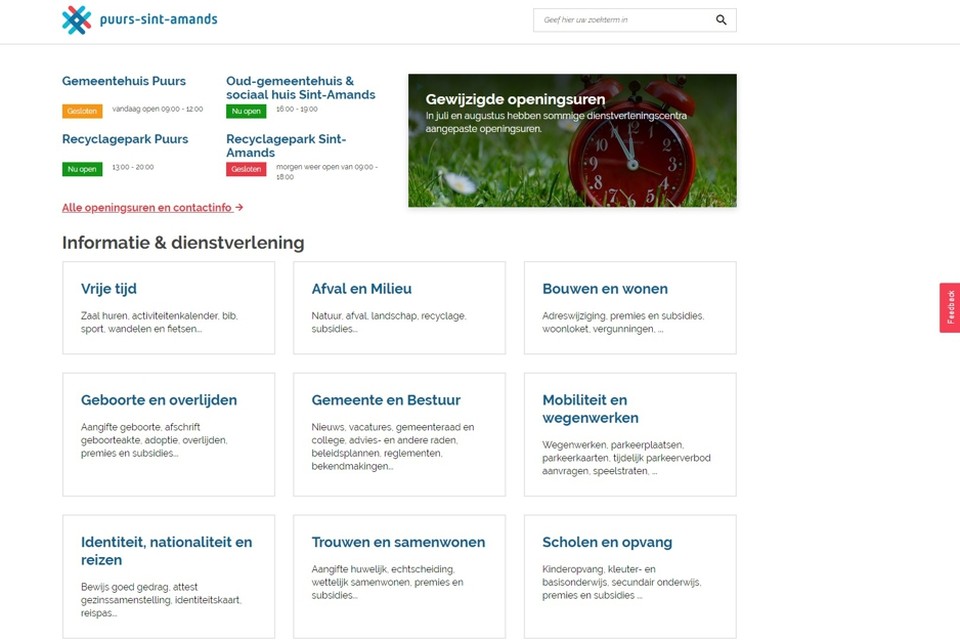
Task: Open the Mobiliteit en wegenwerken card
Action: pos(630,434)
